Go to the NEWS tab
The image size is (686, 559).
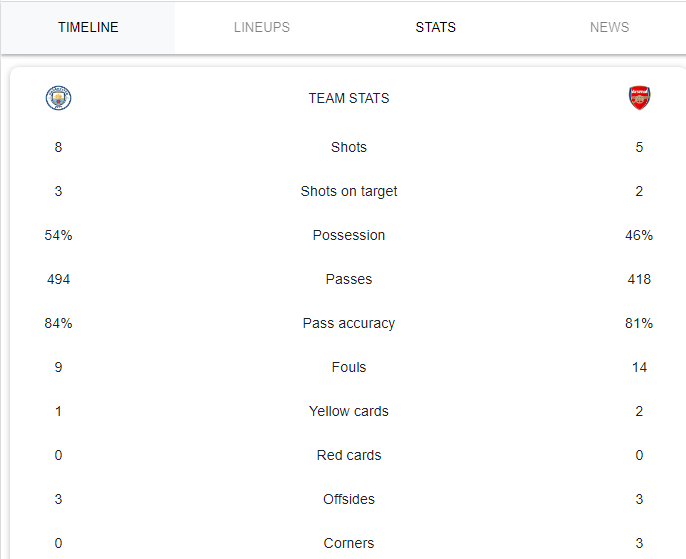pos(609,28)
